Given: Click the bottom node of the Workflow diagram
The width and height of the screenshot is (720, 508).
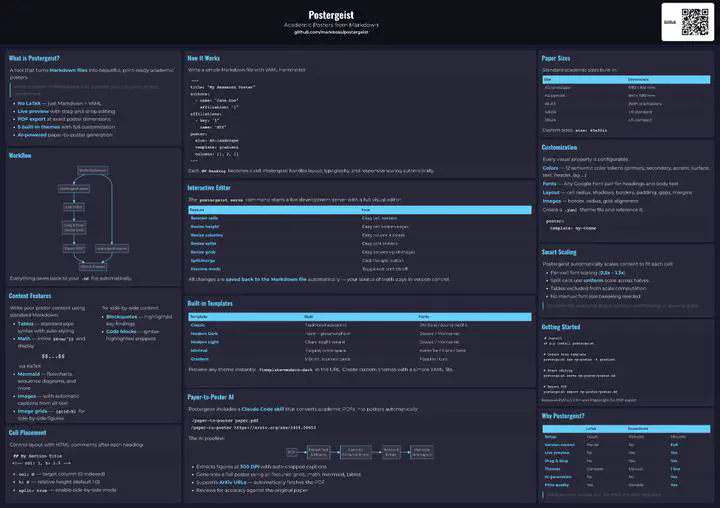Looking at the screenshot, I should point(92,266).
